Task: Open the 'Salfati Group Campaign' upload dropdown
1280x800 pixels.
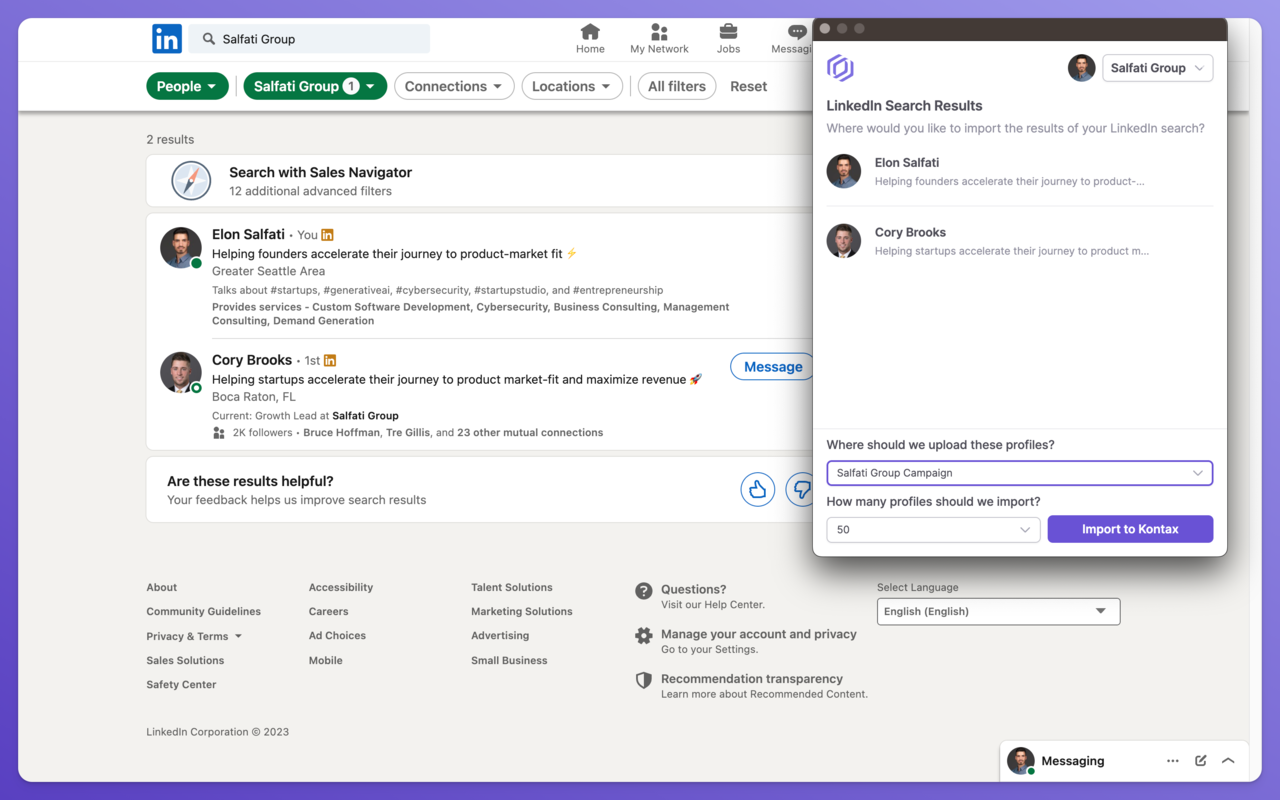Action: click(x=1020, y=473)
